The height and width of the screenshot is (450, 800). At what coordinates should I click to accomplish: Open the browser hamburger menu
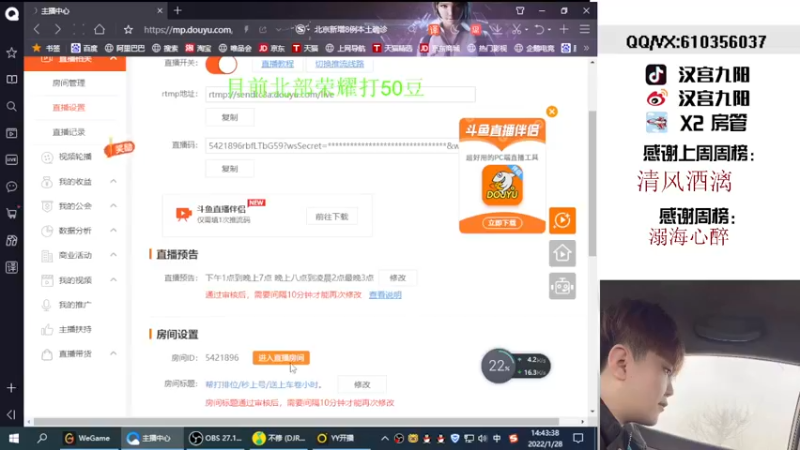[x=585, y=30]
